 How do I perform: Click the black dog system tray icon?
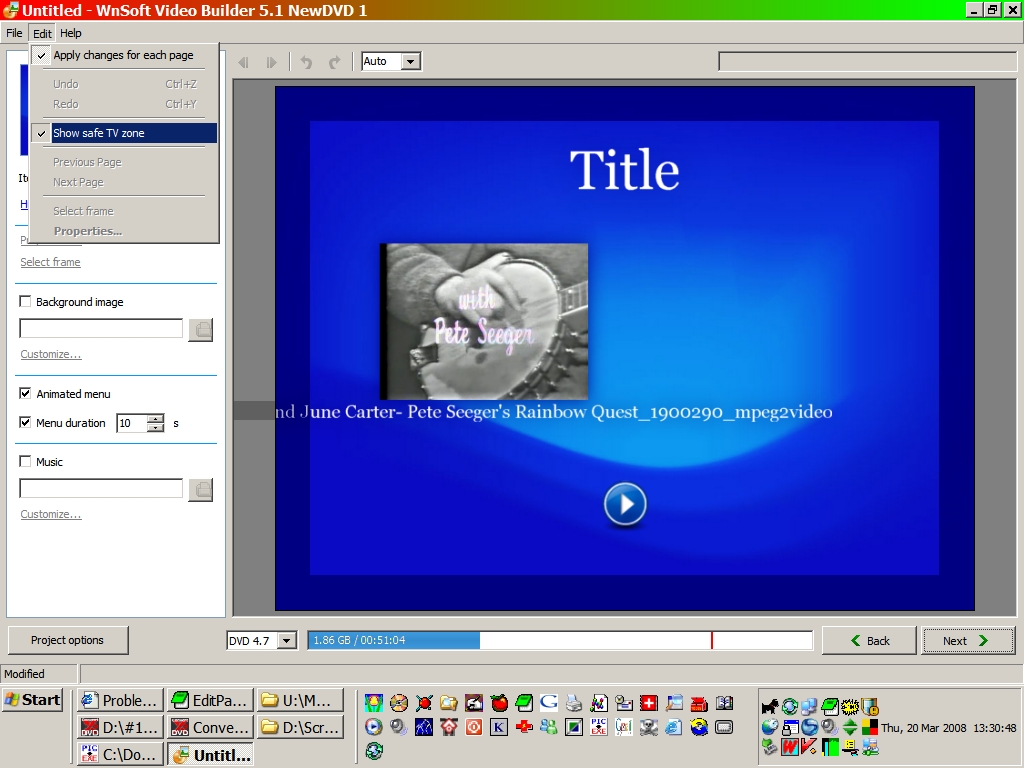770,707
